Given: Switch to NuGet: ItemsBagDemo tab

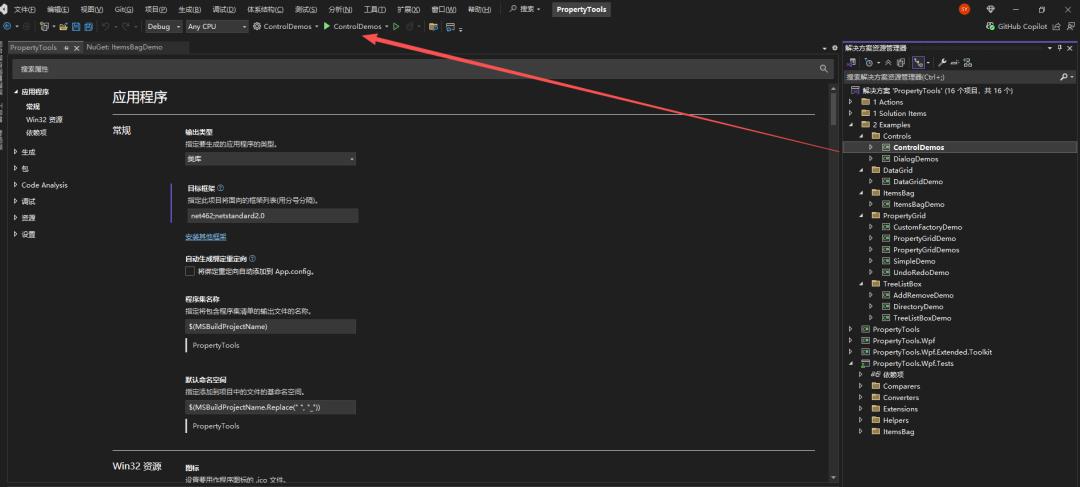Looking at the screenshot, I should [x=125, y=48].
